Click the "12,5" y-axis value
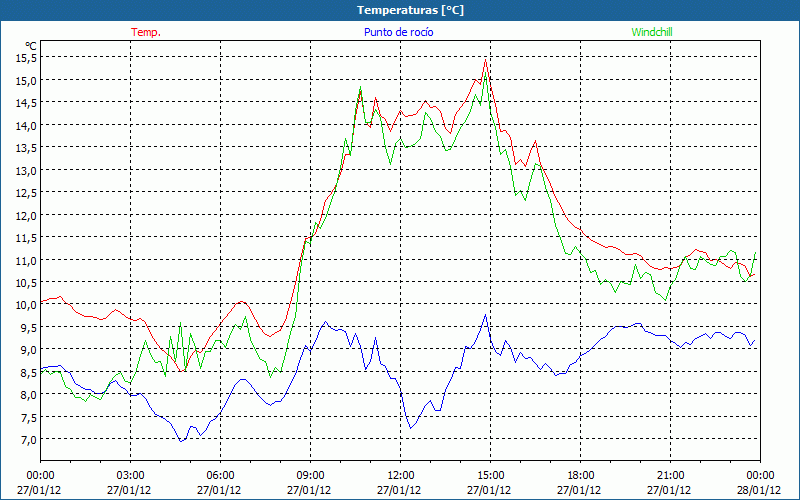The image size is (800, 500). point(27,192)
